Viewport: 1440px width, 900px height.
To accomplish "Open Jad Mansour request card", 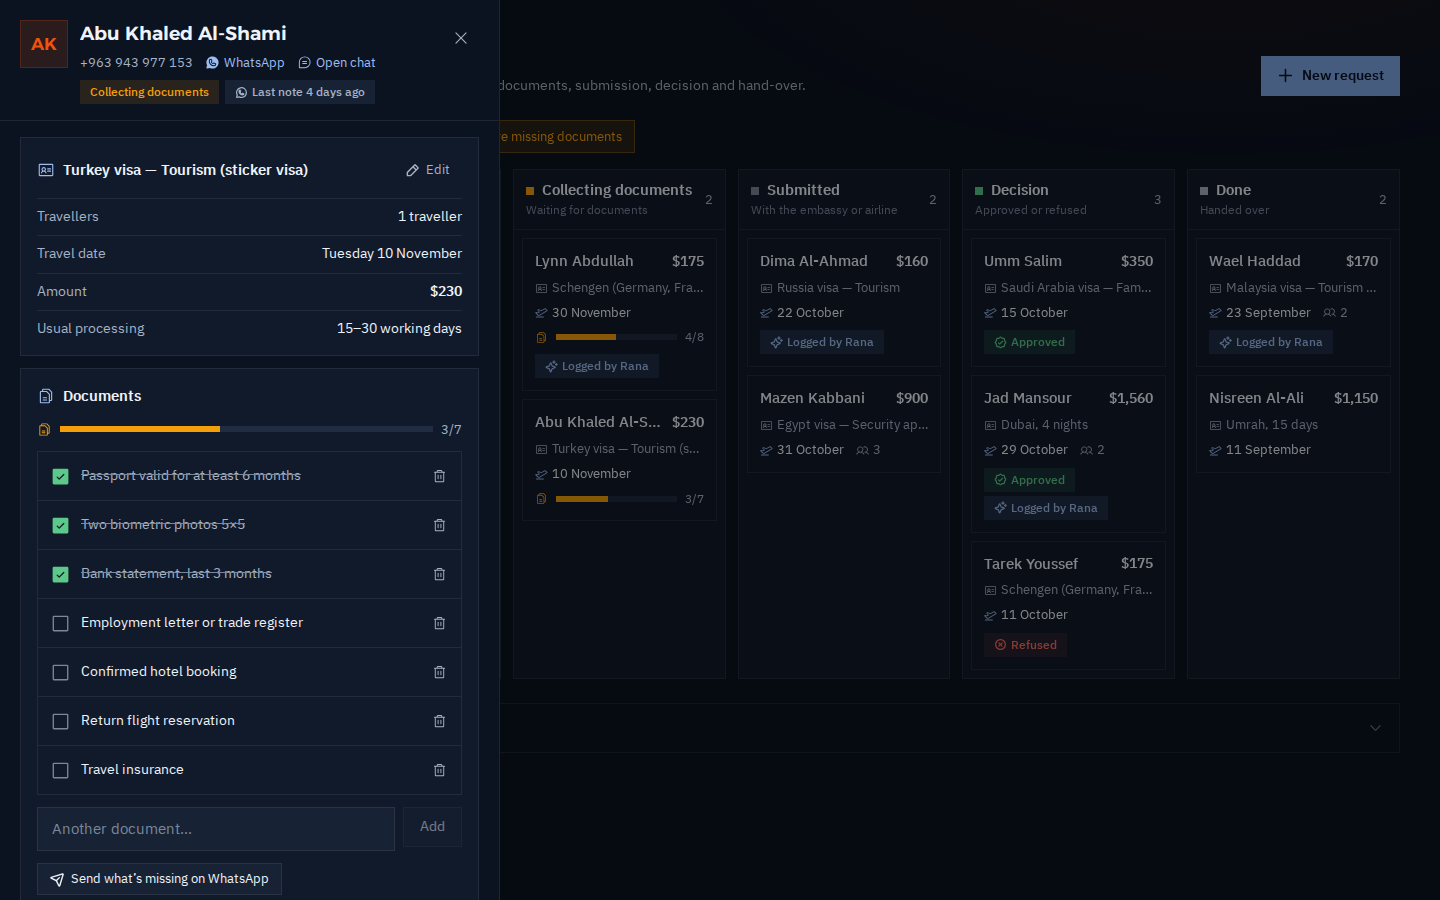I will click(x=1068, y=454).
